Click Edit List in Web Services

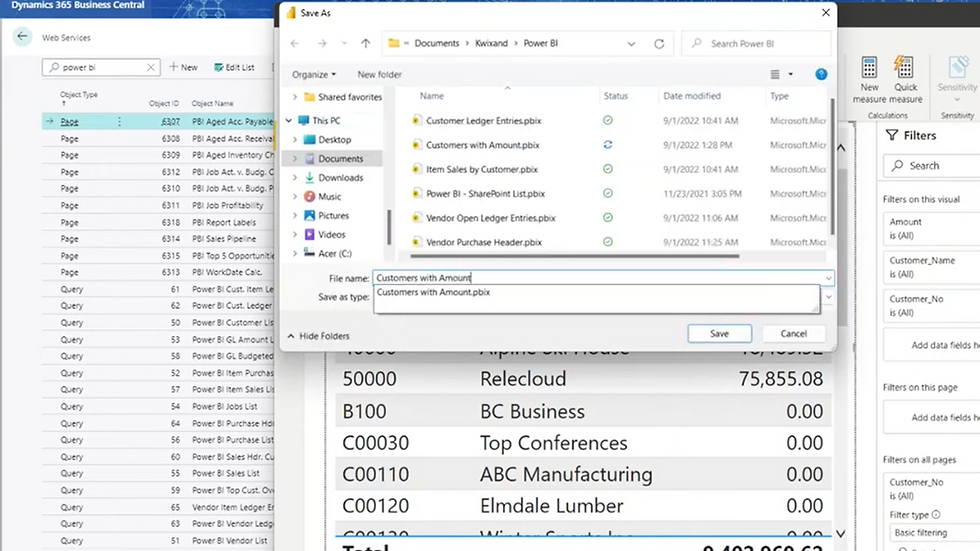[x=234, y=67]
